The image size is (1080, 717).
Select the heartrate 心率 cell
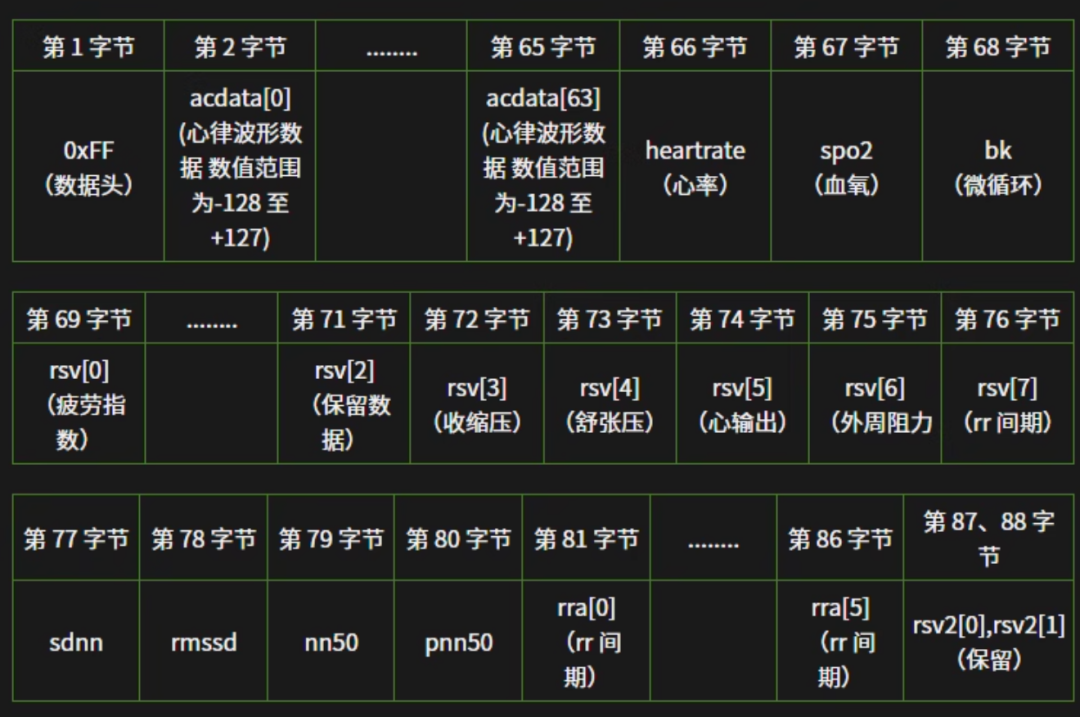pyautogui.click(x=695, y=163)
